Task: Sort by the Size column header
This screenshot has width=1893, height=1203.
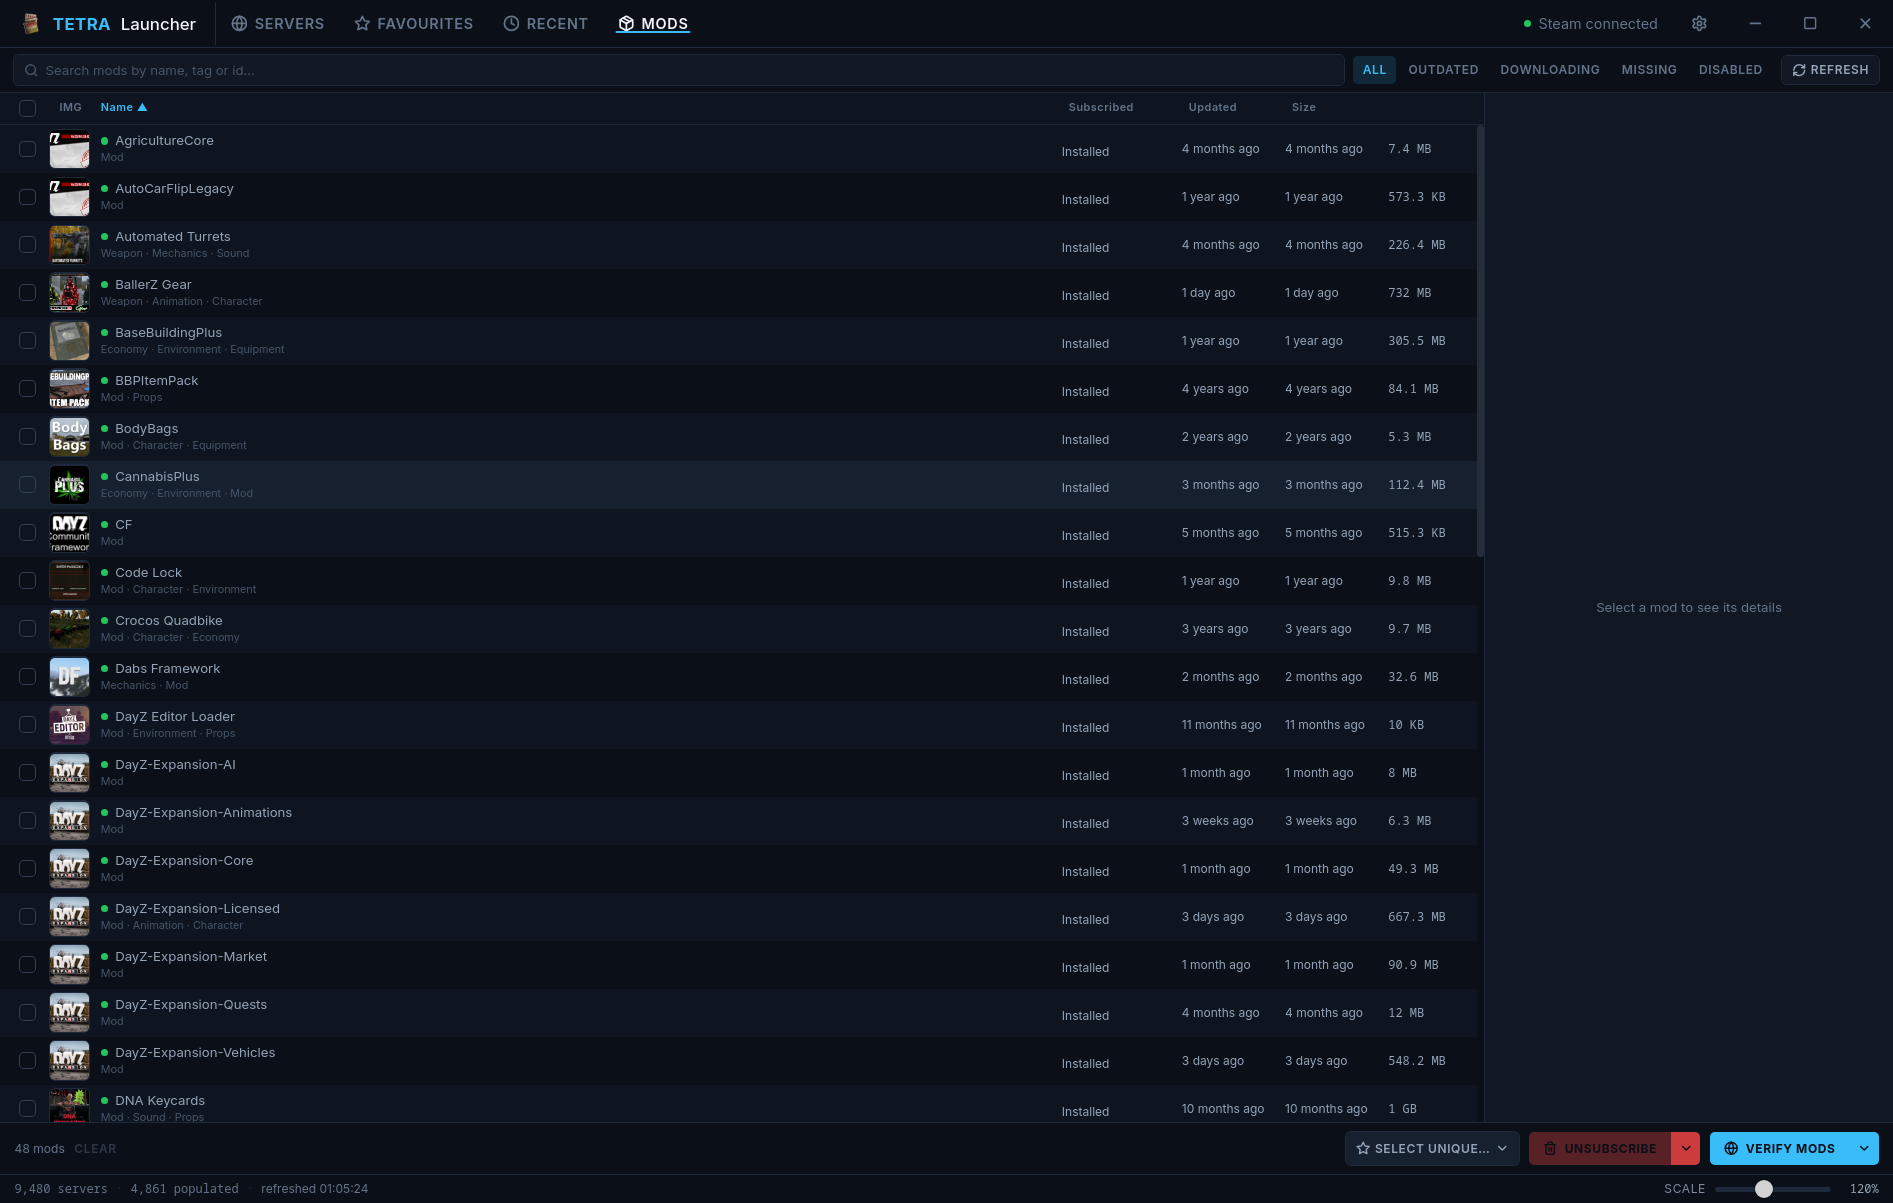Action: 1303,107
